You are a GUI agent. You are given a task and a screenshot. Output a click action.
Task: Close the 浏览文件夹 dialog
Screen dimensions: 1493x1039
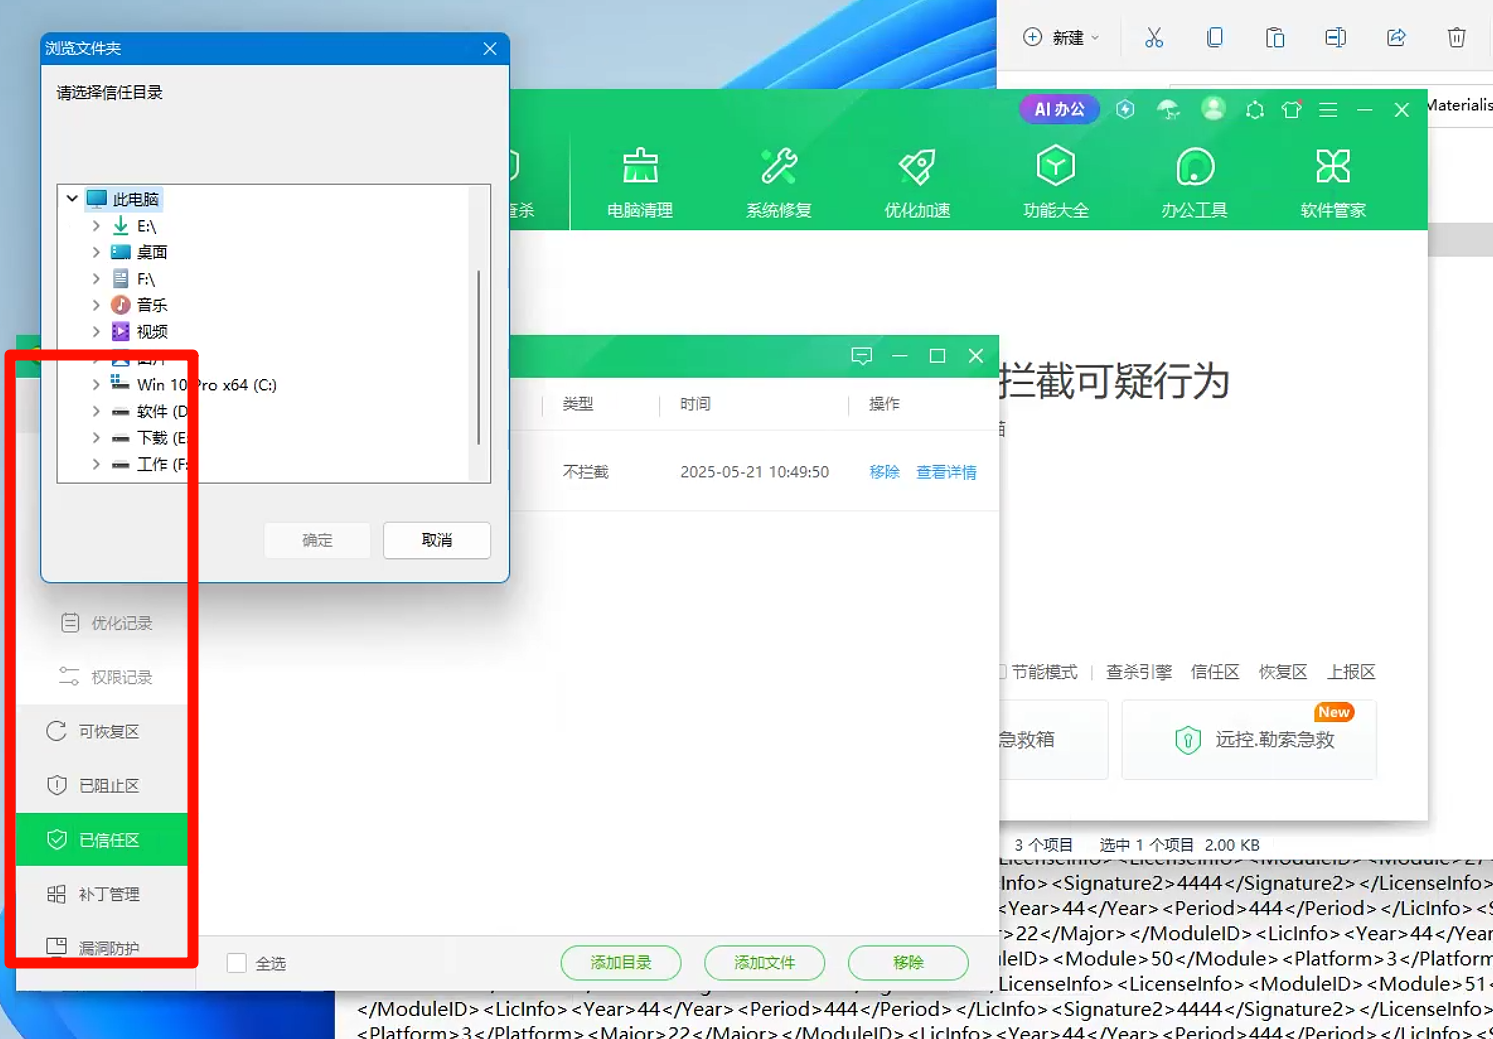(490, 48)
